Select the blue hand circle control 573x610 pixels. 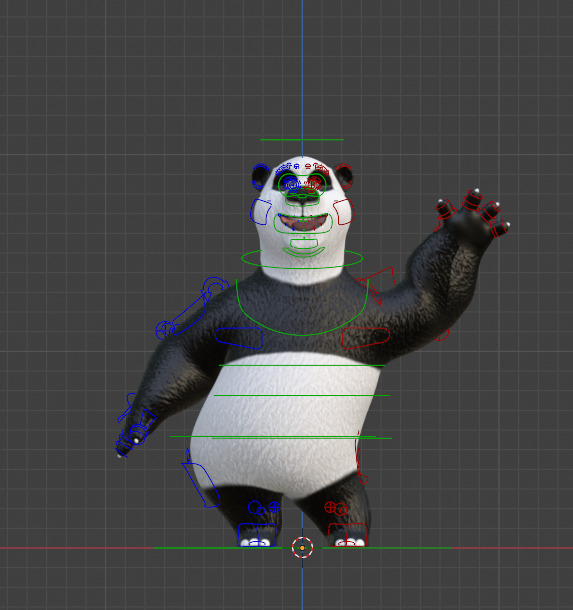click(x=138, y=434)
